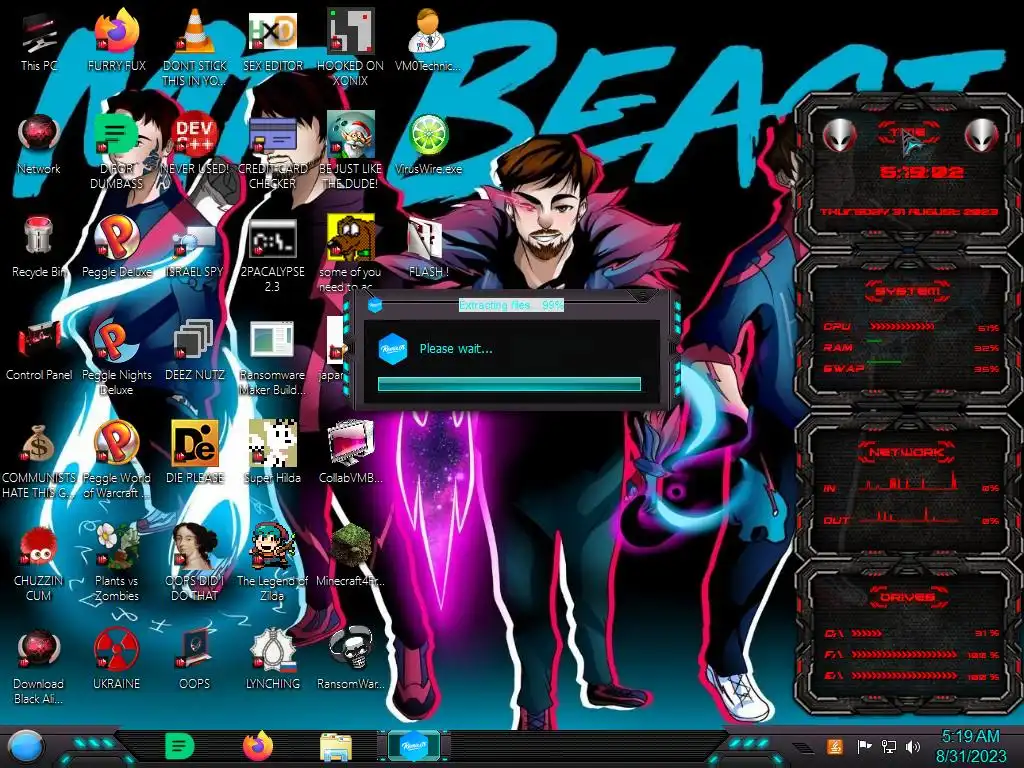Click the C:\ drive usage bar in widget
Image resolution: width=1024 pixels, height=768 pixels.
(867, 633)
